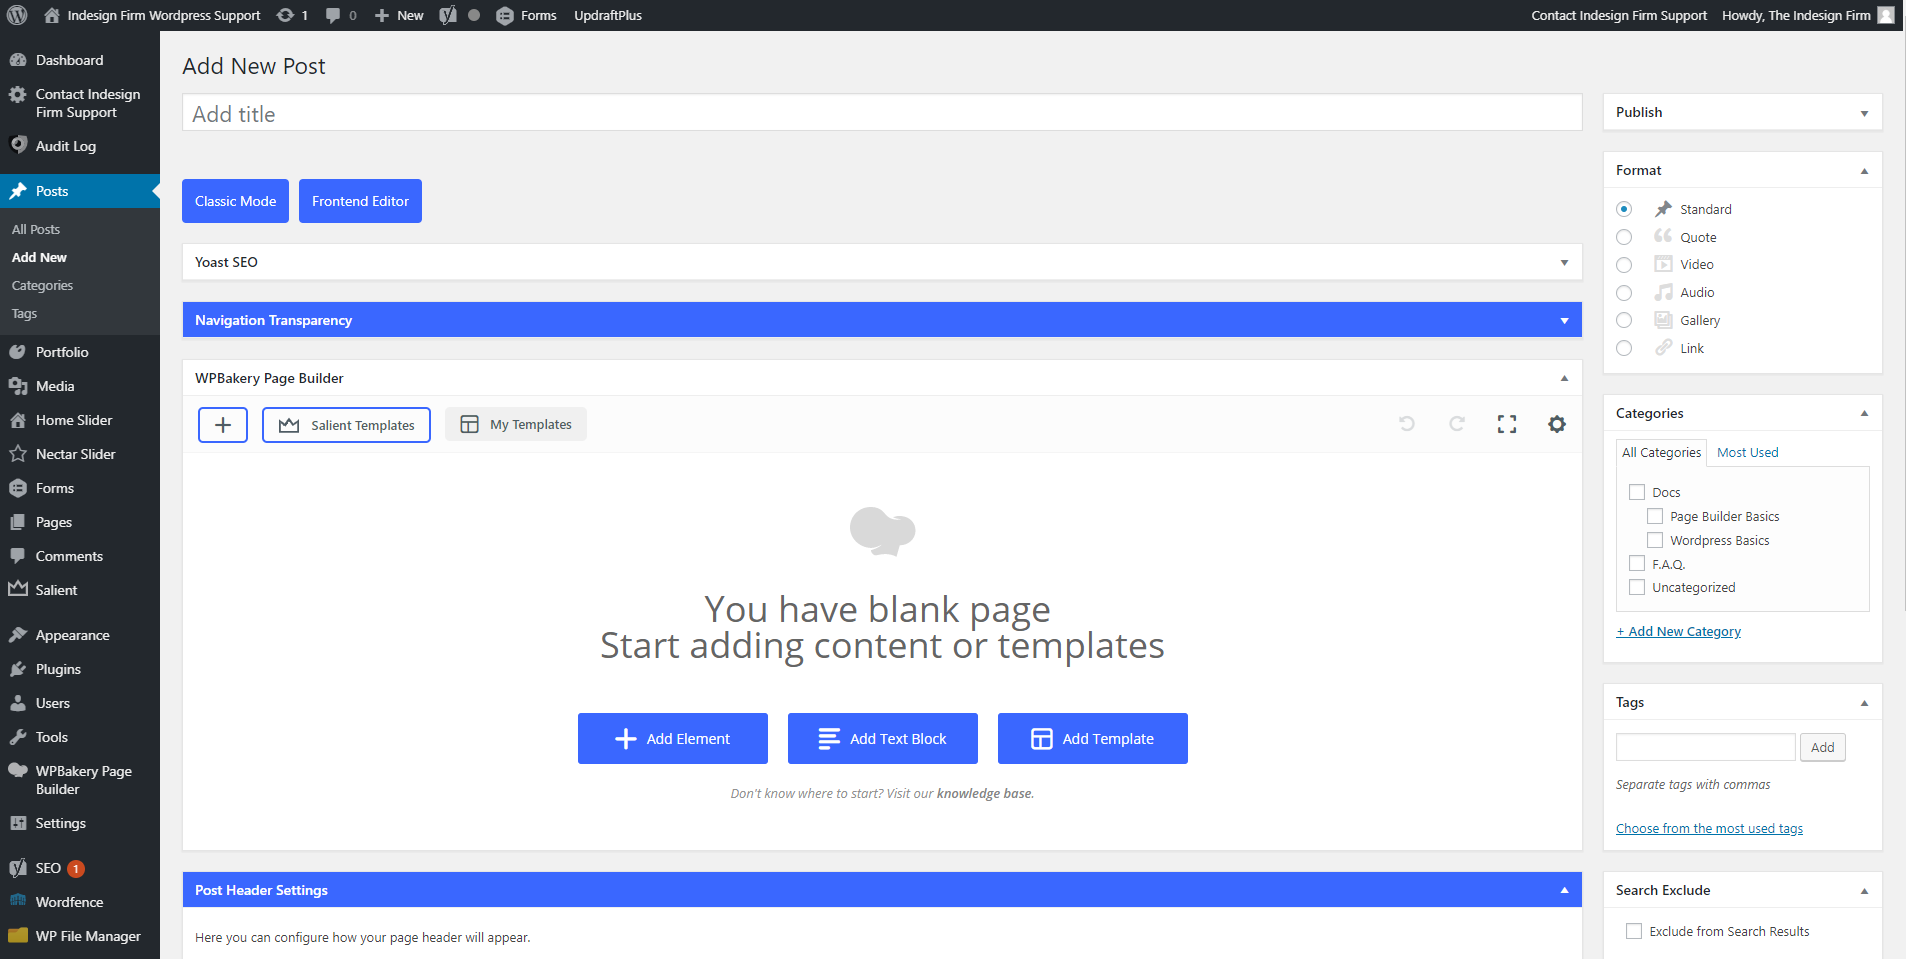1906x959 pixels.
Task: Click the Add title input field
Action: (x=881, y=114)
